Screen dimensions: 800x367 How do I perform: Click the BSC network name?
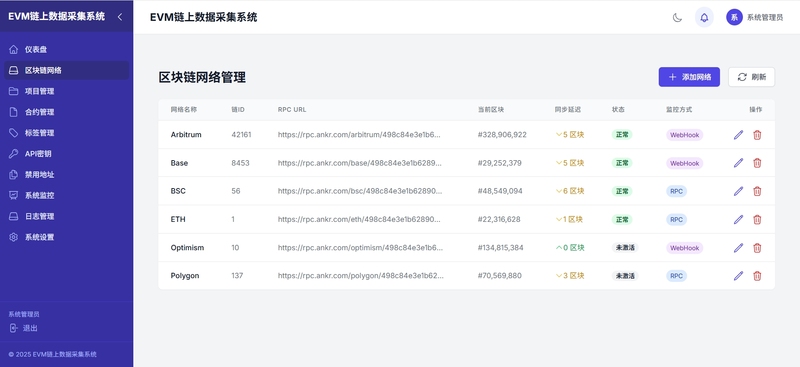178,191
